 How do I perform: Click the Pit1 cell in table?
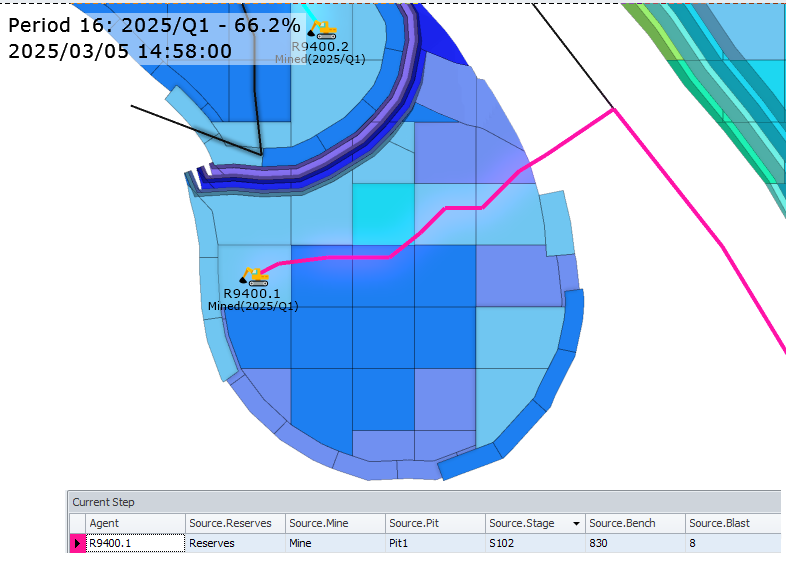(434, 543)
